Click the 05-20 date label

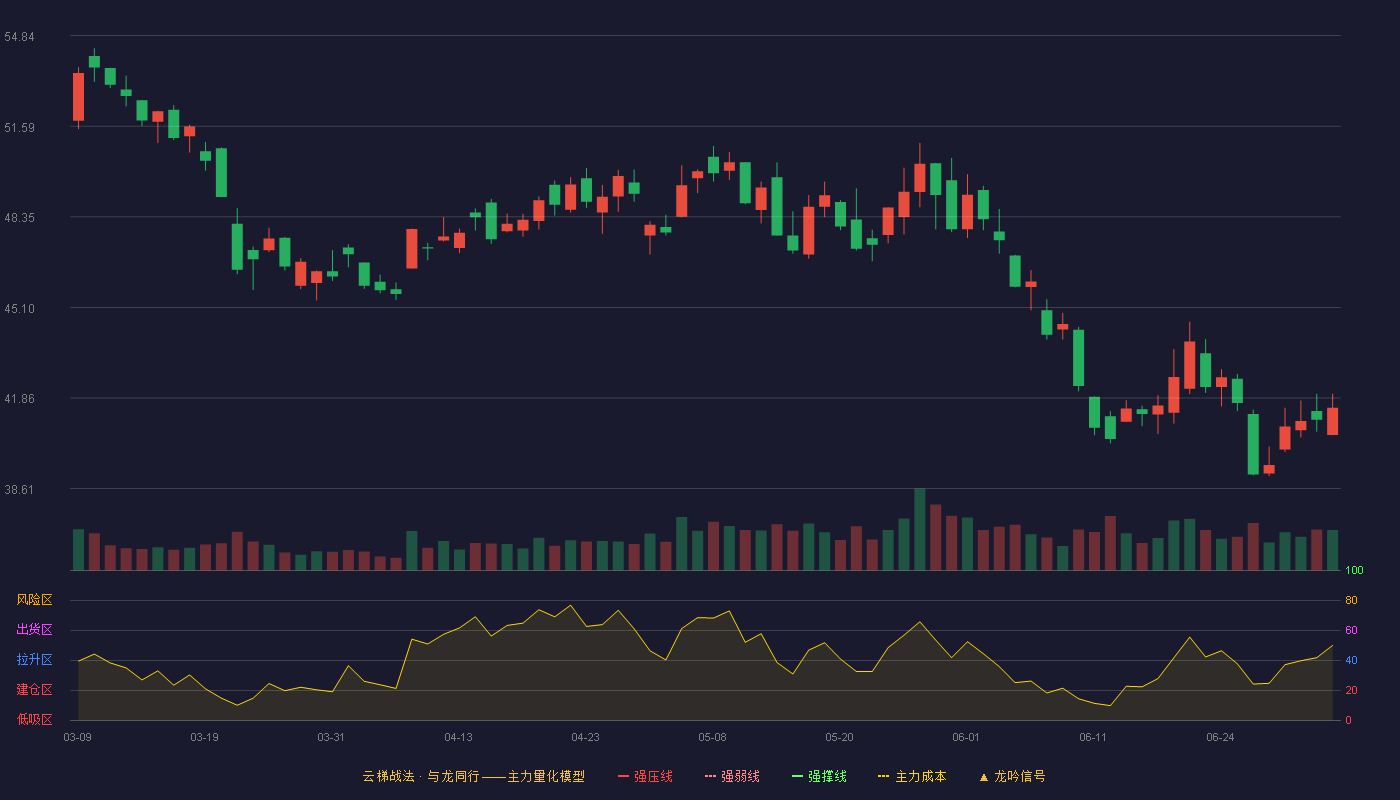click(839, 737)
